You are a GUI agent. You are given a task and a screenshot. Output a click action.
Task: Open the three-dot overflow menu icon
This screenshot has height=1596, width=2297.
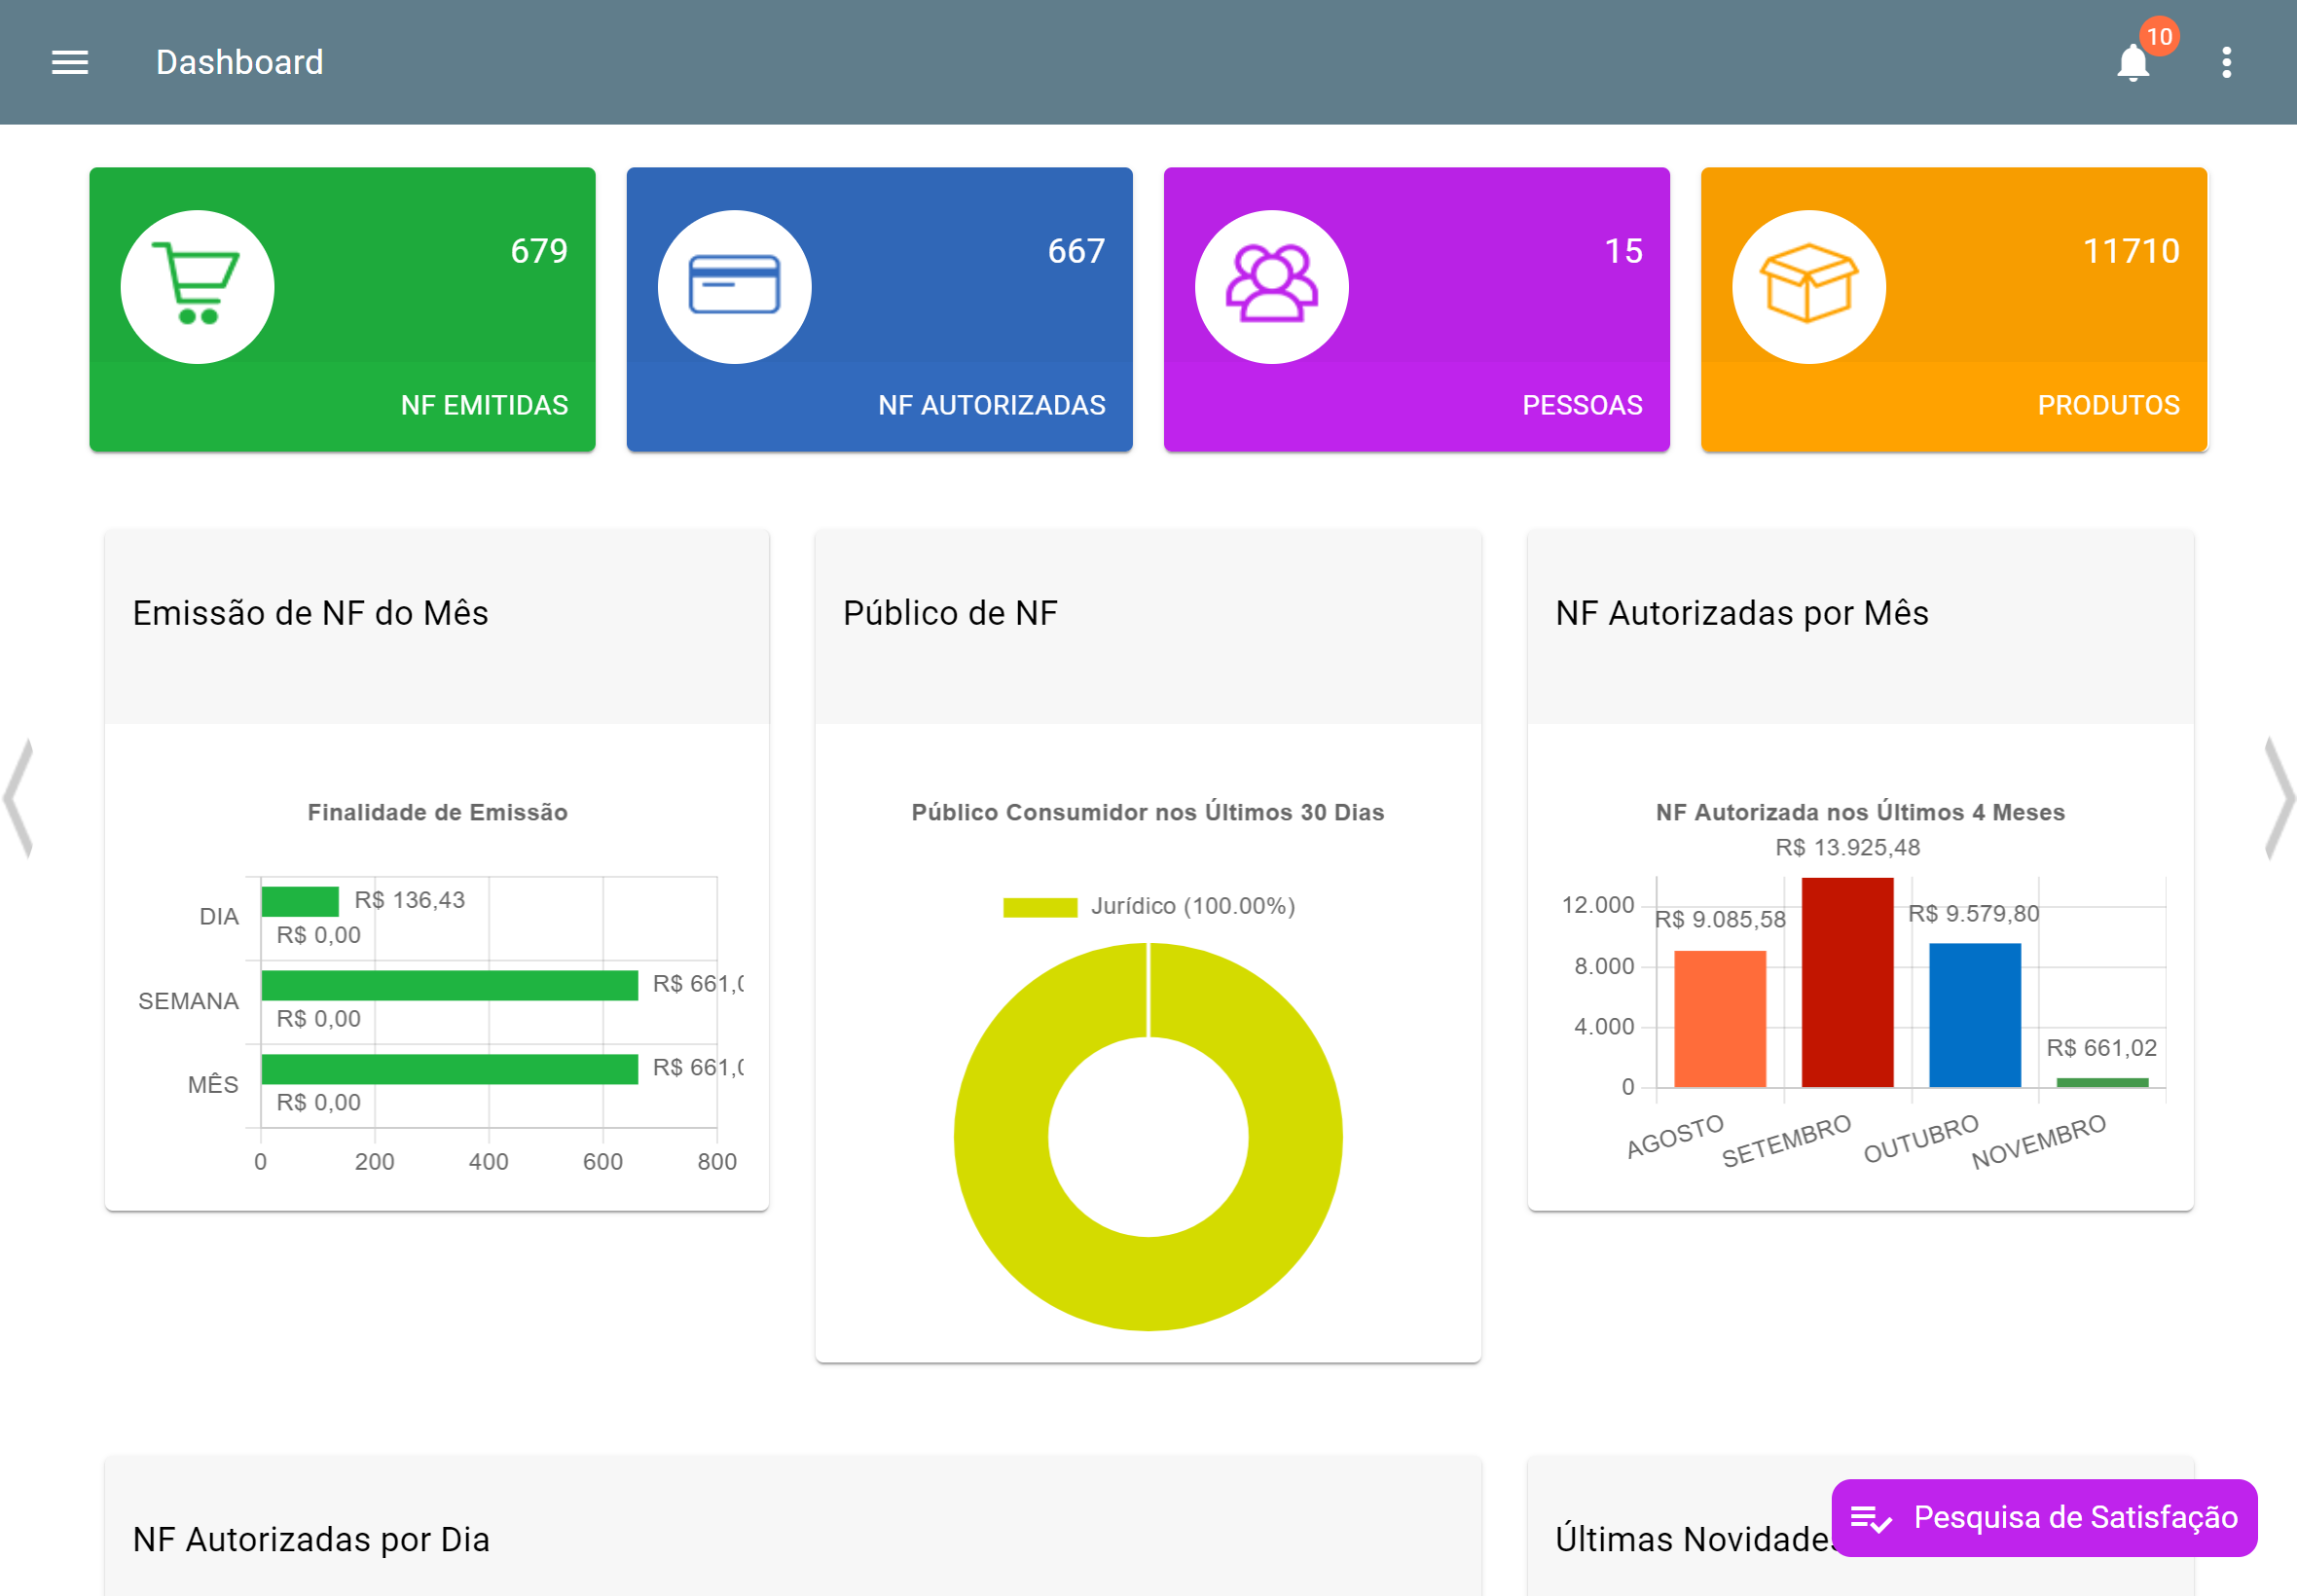click(x=2226, y=62)
